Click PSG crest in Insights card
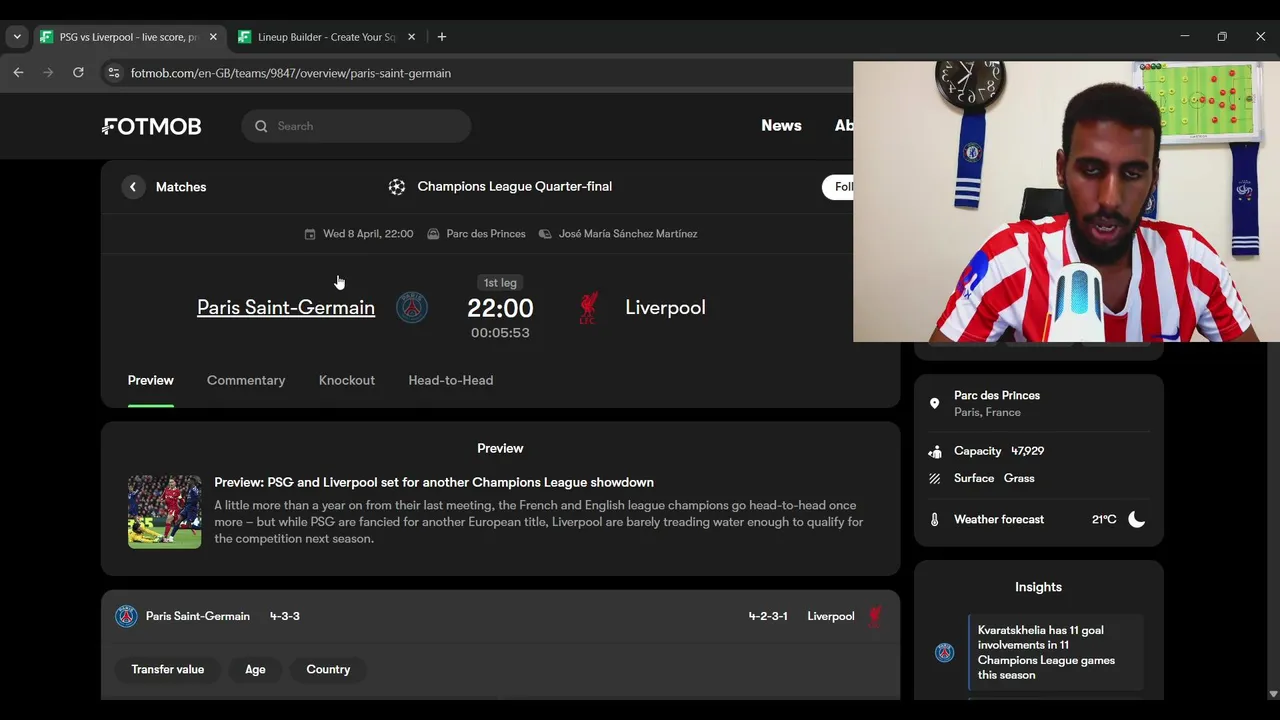 [x=944, y=653]
